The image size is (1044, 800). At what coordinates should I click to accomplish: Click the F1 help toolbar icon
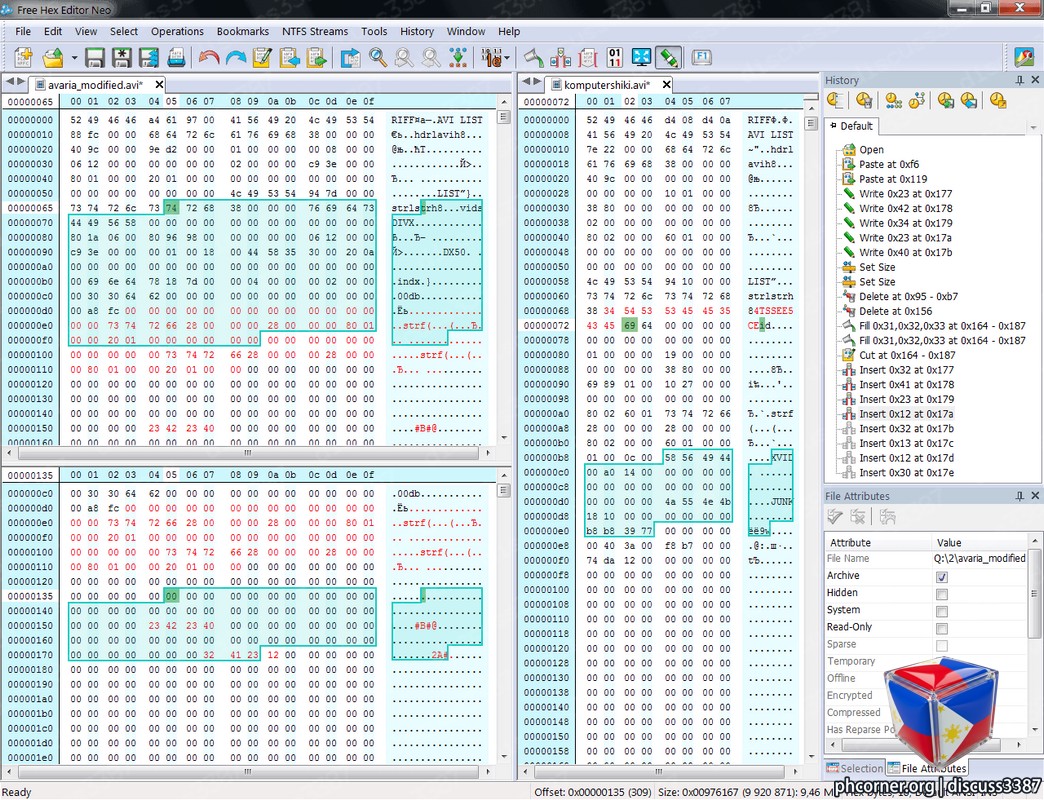point(701,57)
